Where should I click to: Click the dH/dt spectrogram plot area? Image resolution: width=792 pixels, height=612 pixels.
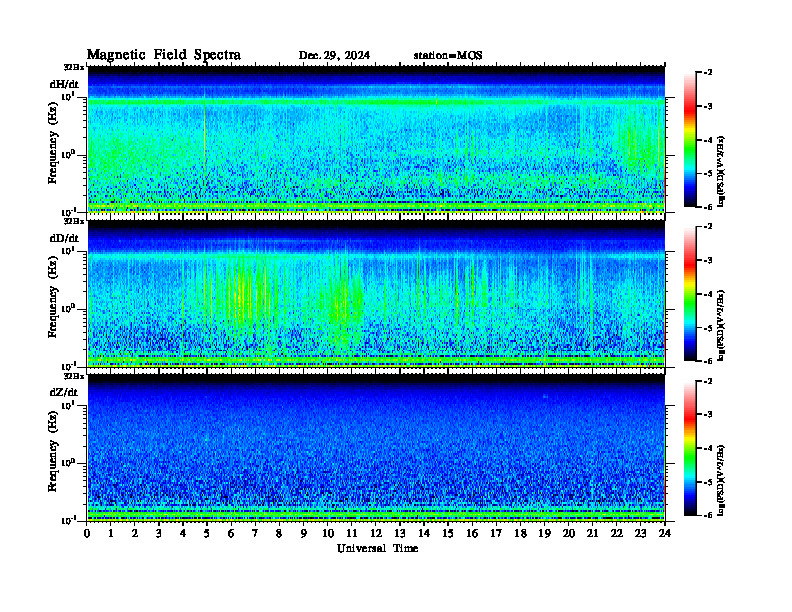point(376,139)
